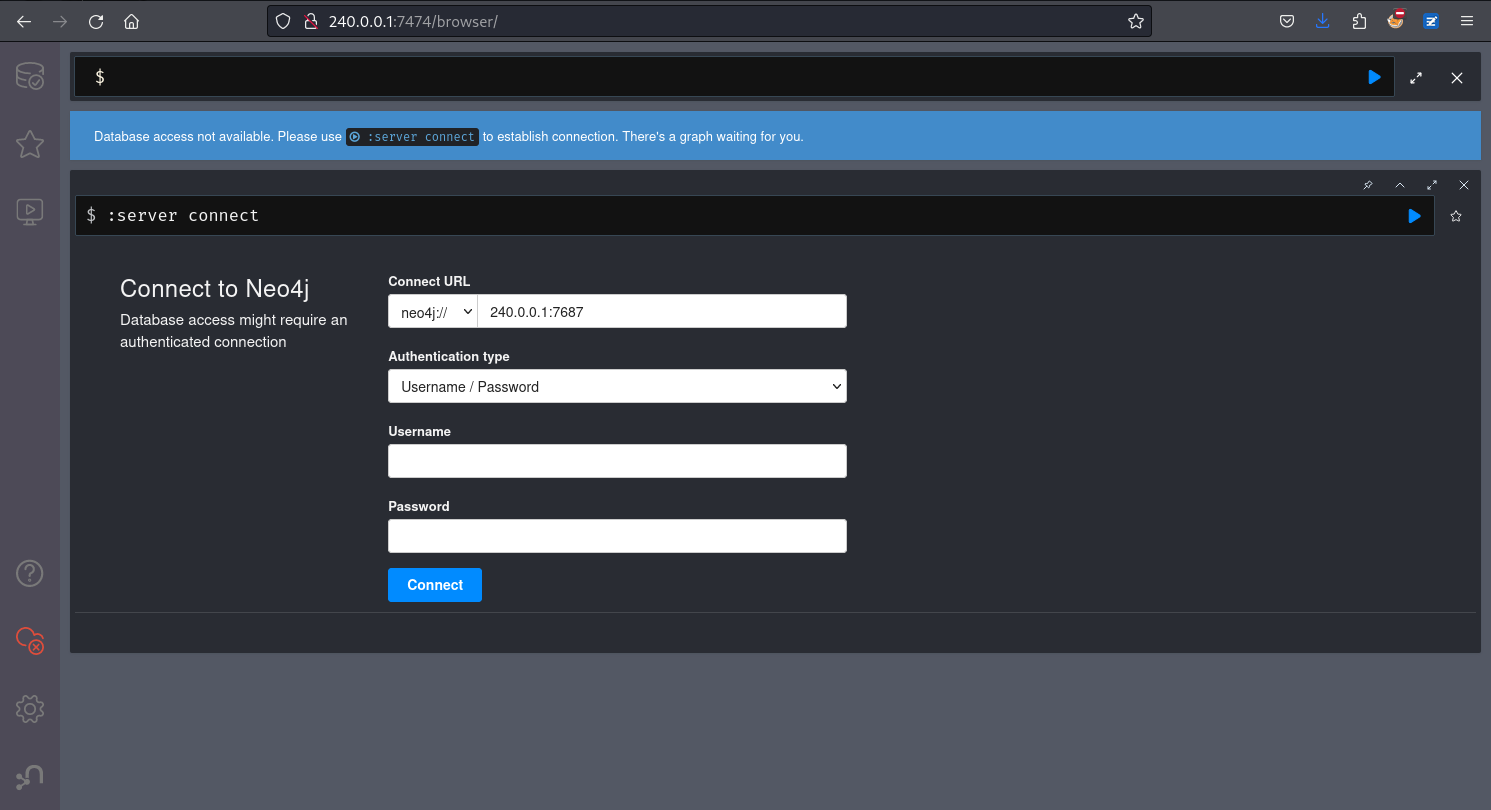Click the blue square extension icon
The image size is (1491, 810).
[1431, 21]
